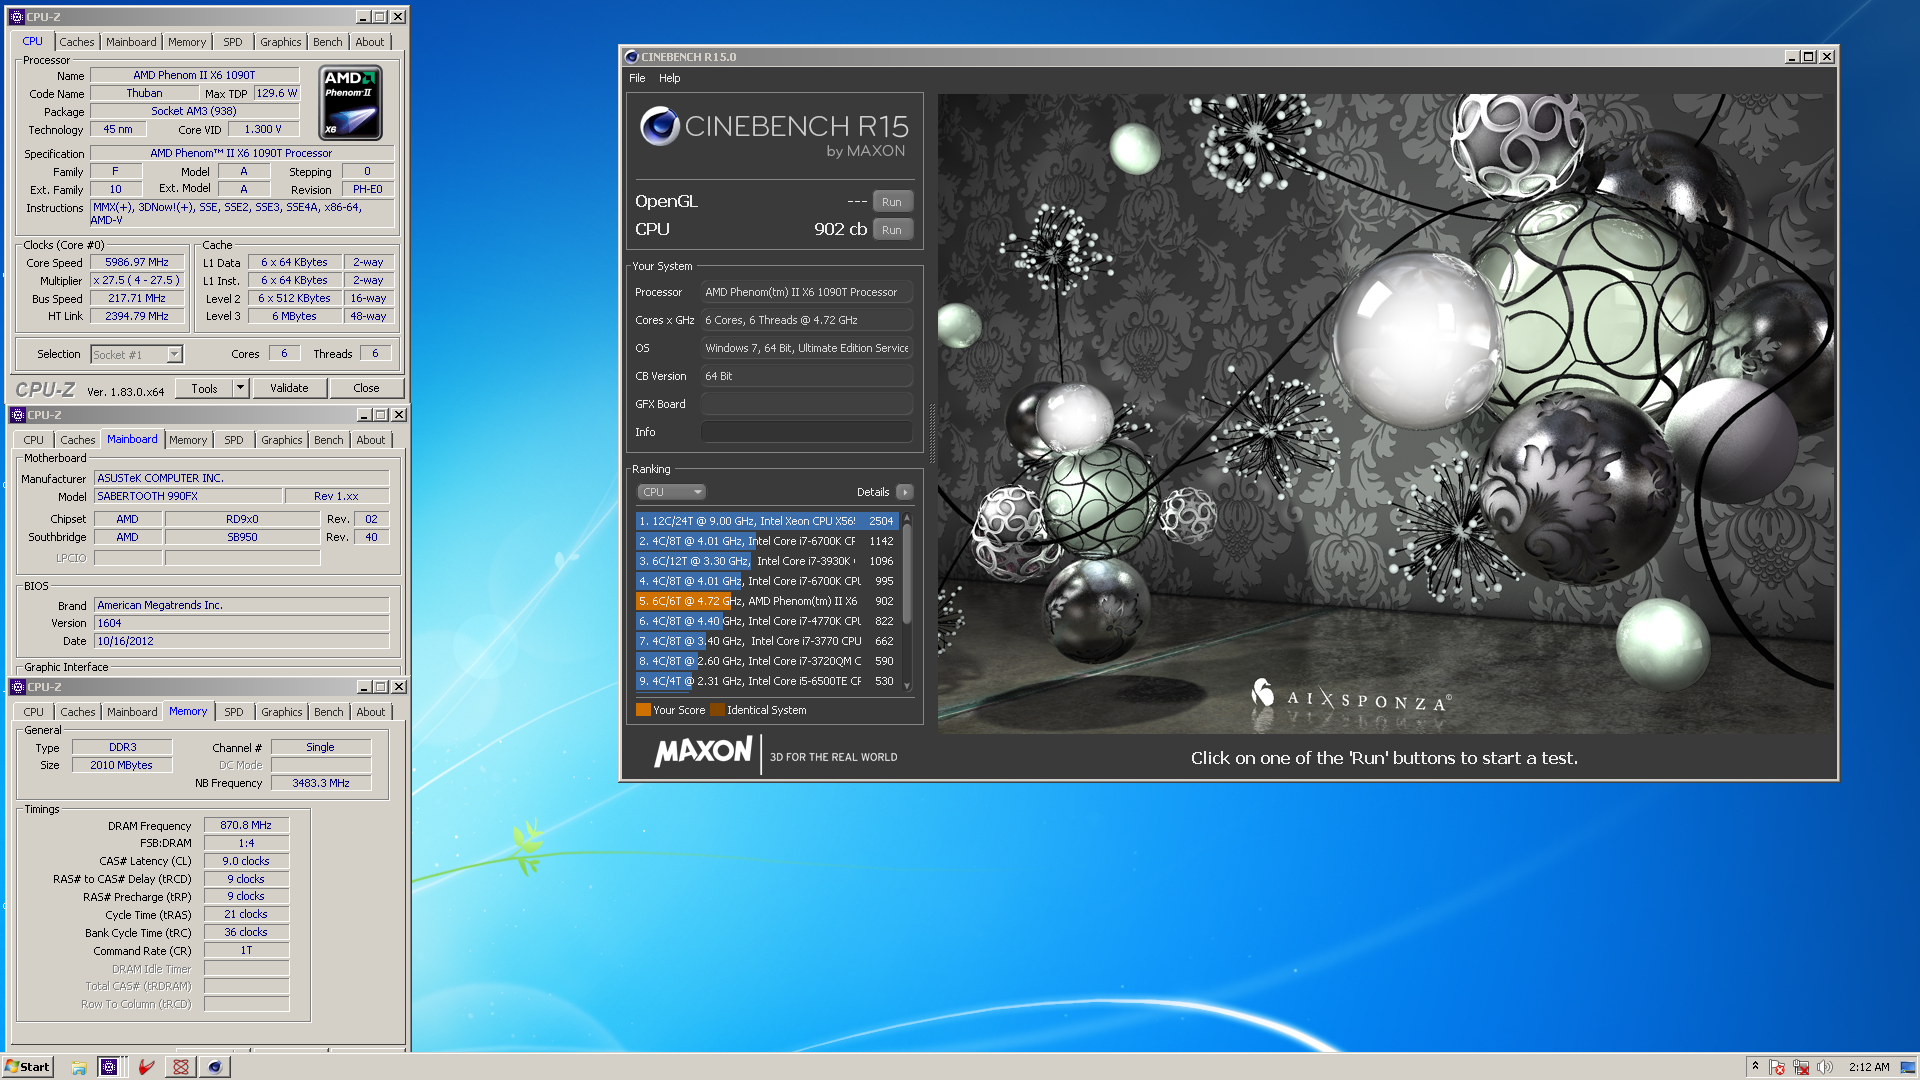Select ranking row 7 i7-3770 662
This screenshot has width=1920, height=1080.
[767, 641]
